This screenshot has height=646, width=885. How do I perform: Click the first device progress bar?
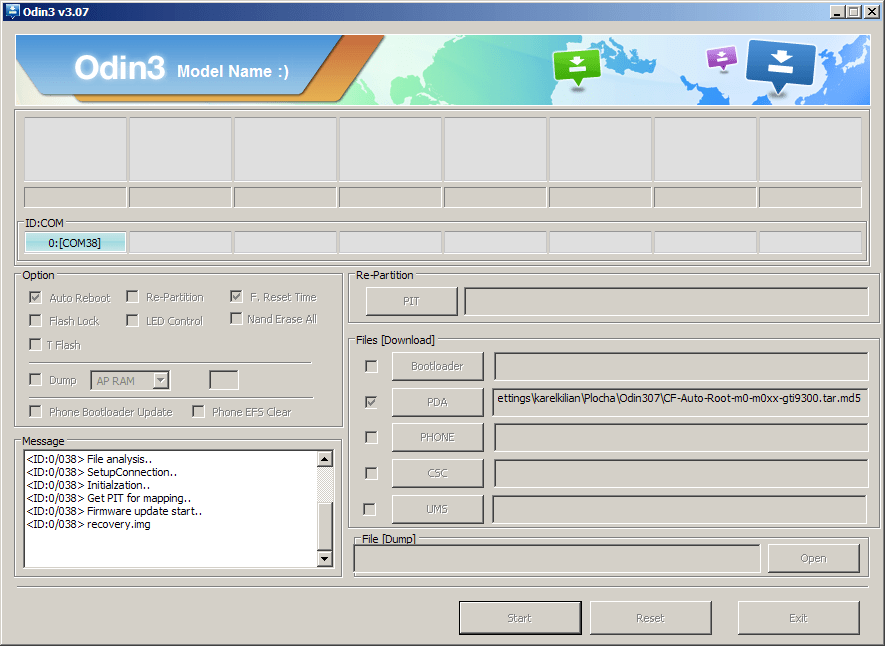[75, 197]
